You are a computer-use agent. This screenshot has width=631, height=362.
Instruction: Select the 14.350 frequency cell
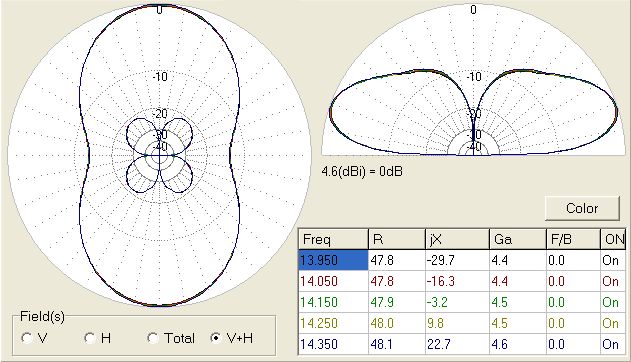pyautogui.click(x=333, y=344)
